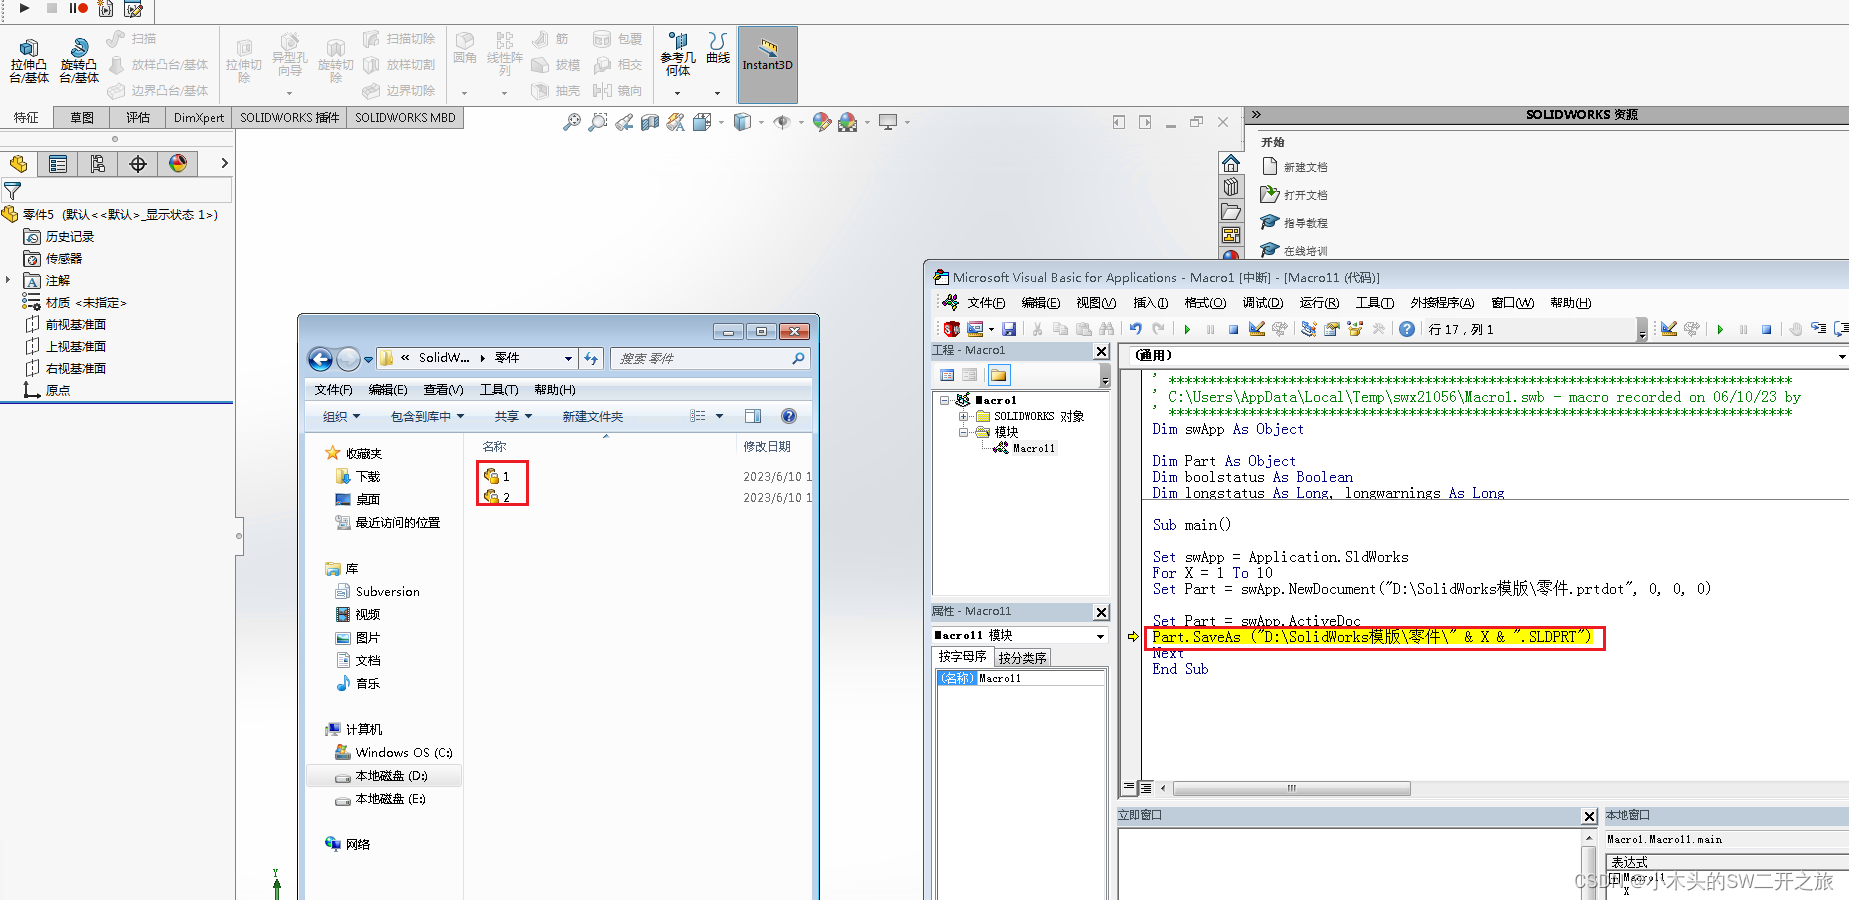Toggle the Instant3D button

coord(767,64)
